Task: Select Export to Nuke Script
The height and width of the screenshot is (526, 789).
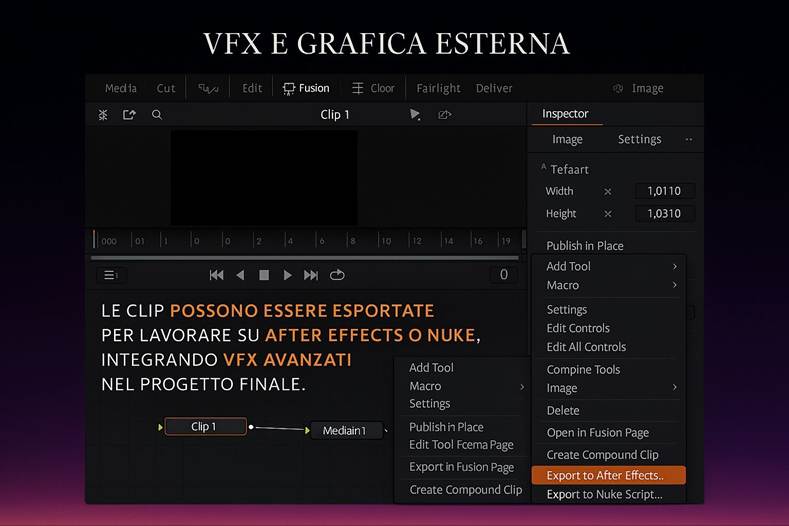Action: pos(604,494)
